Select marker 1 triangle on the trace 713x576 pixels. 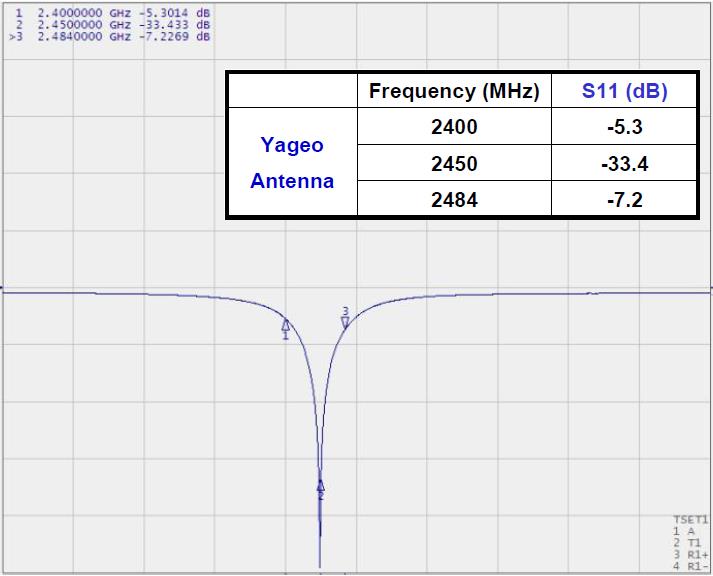tap(286, 325)
